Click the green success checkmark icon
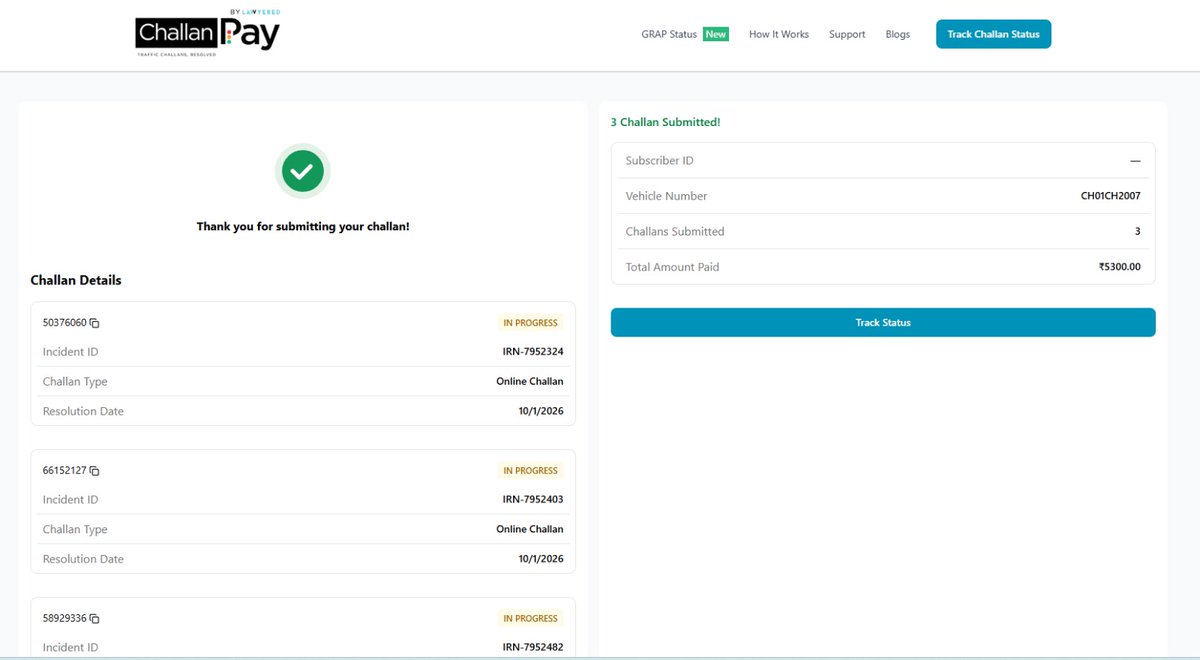Screen dimensions: 1200x660 [302, 171]
